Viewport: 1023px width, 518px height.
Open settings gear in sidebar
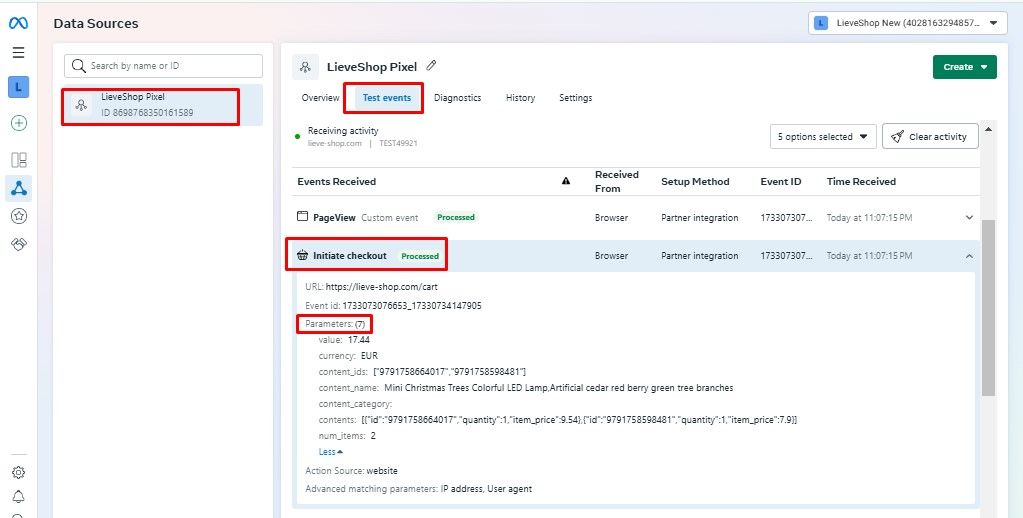18,472
